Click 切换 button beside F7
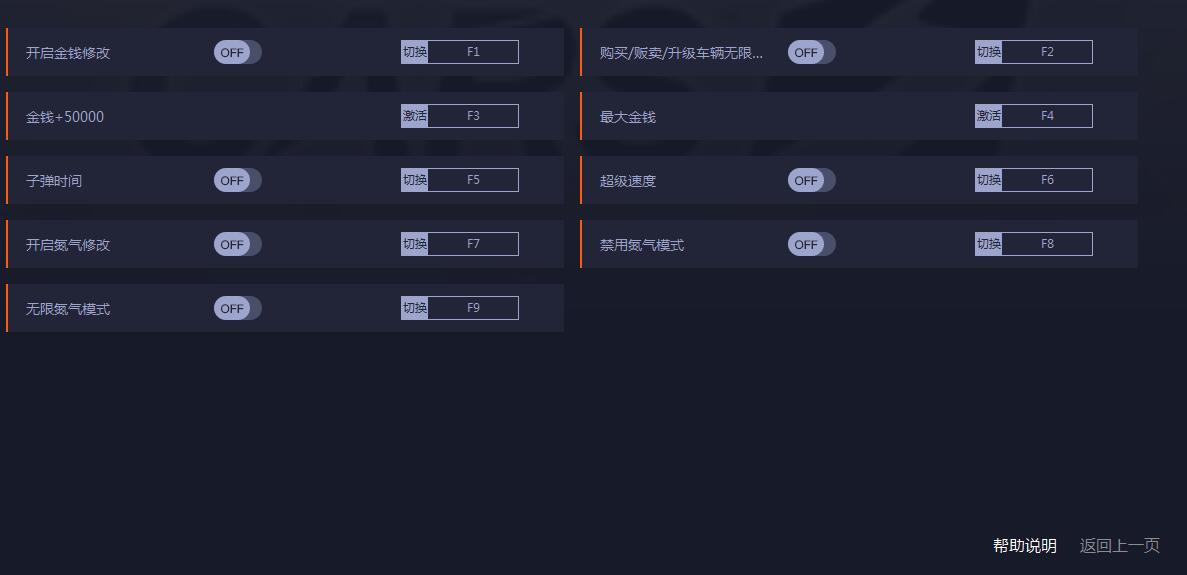The image size is (1187, 575). (x=415, y=244)
